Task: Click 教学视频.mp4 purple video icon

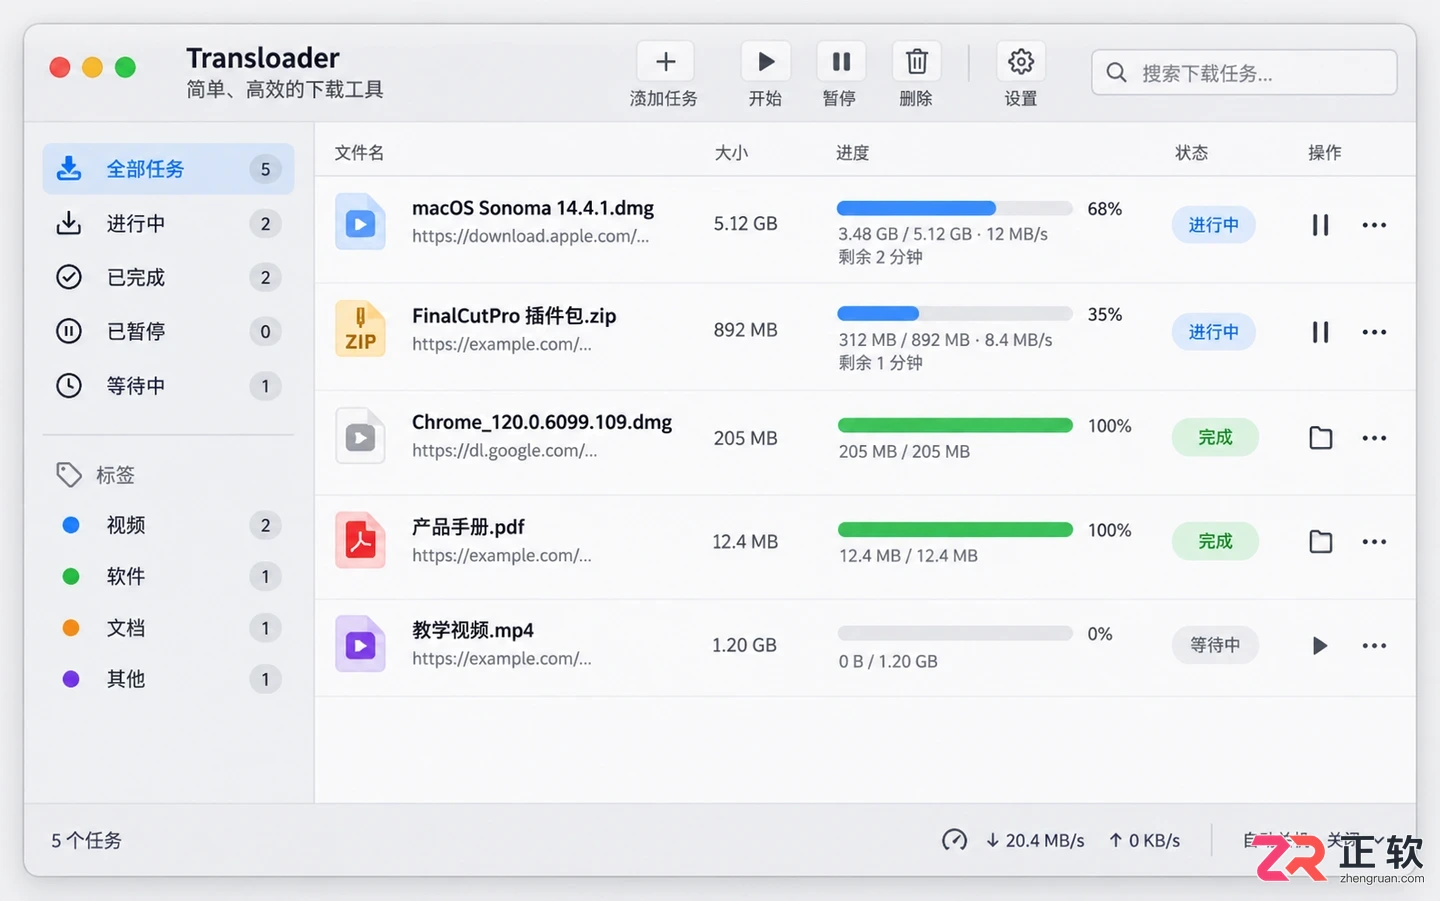Action: coord(360,644)
